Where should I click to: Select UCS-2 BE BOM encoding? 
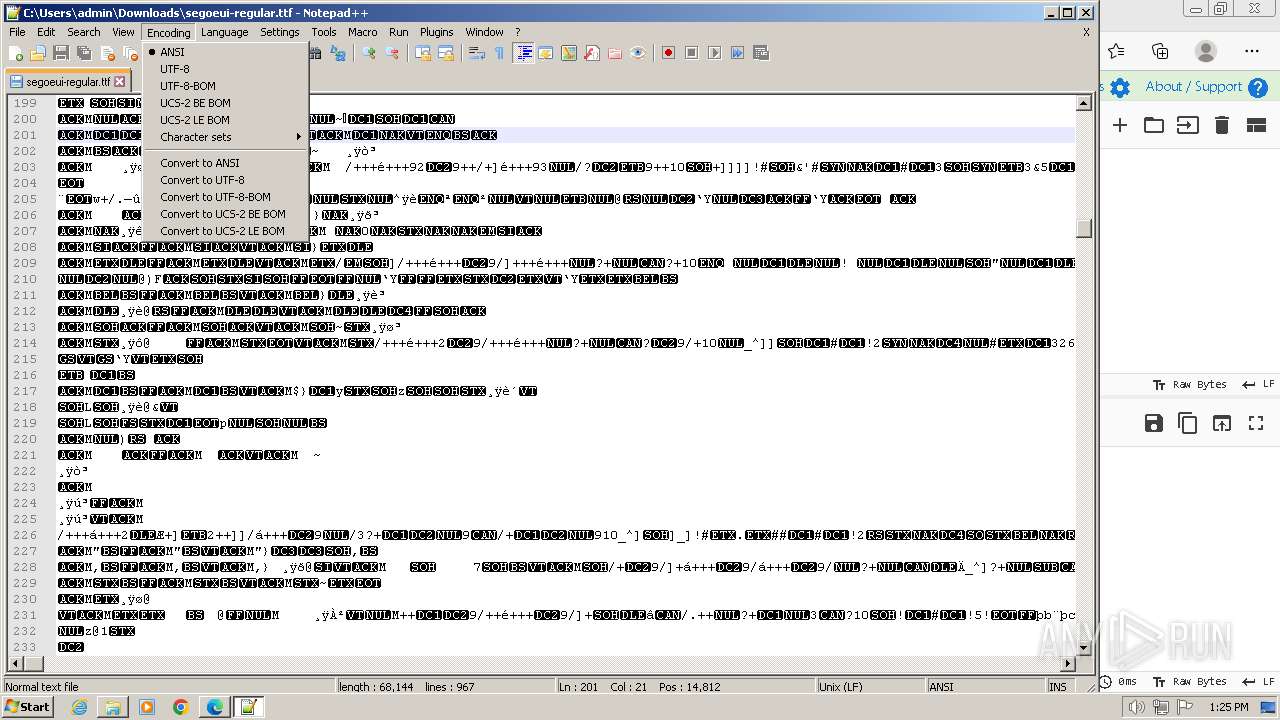[225, 103]
